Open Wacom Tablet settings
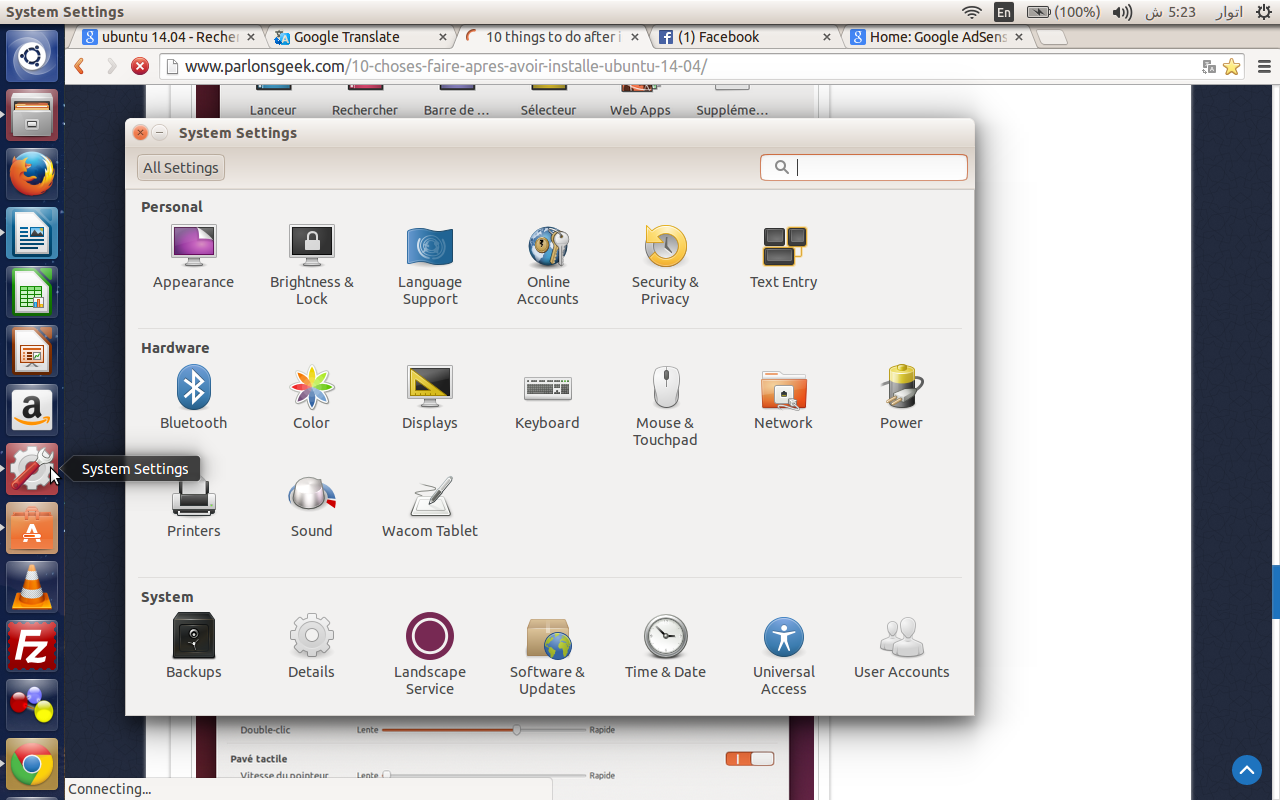 click(x=430, y=508)
